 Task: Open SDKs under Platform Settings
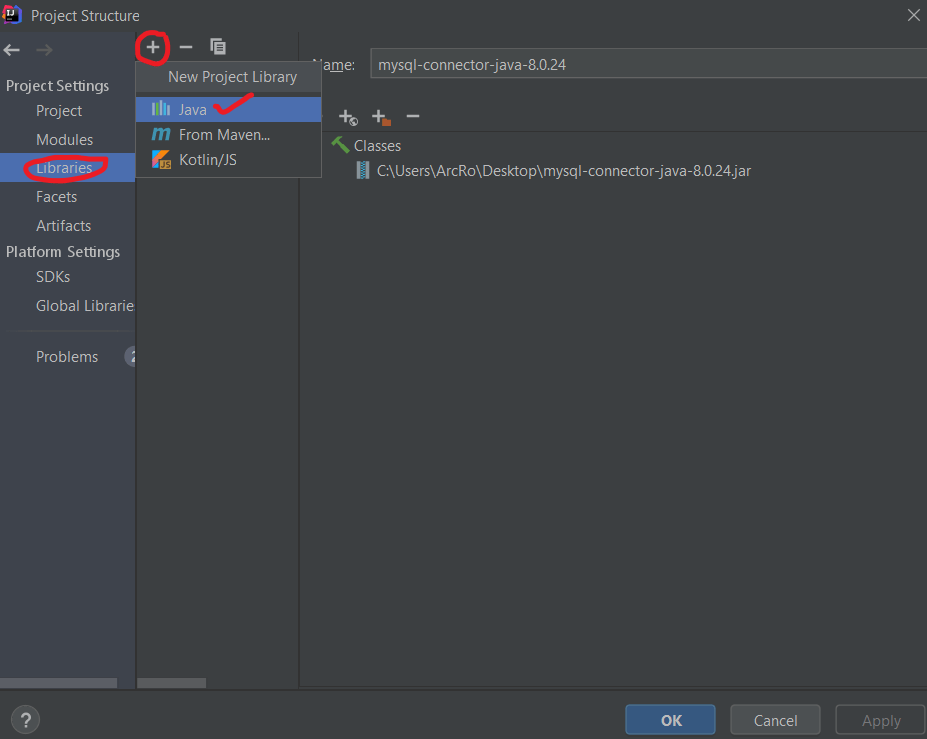coord(52,278)
